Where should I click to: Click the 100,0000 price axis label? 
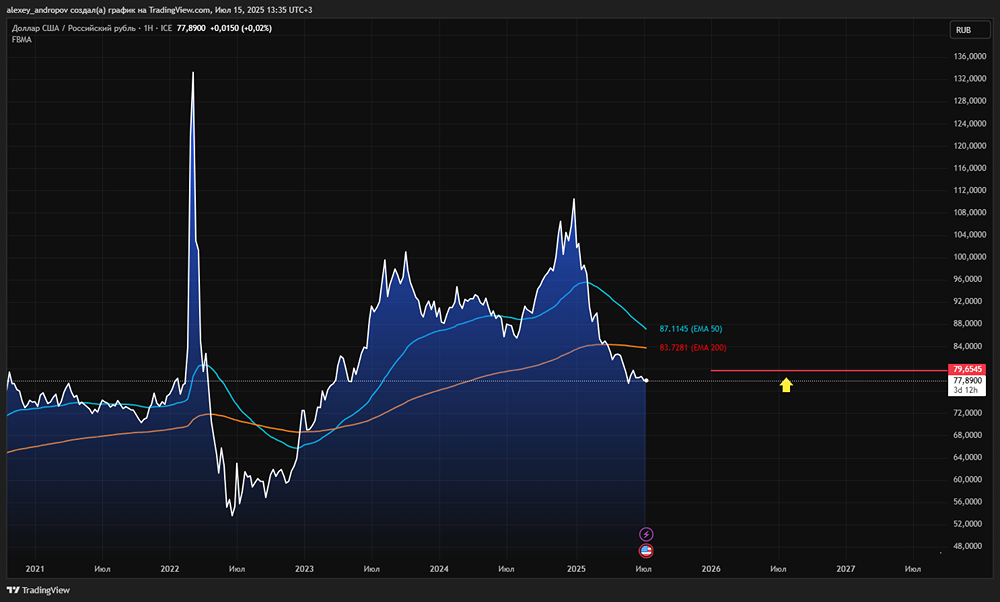coord(969,257)
